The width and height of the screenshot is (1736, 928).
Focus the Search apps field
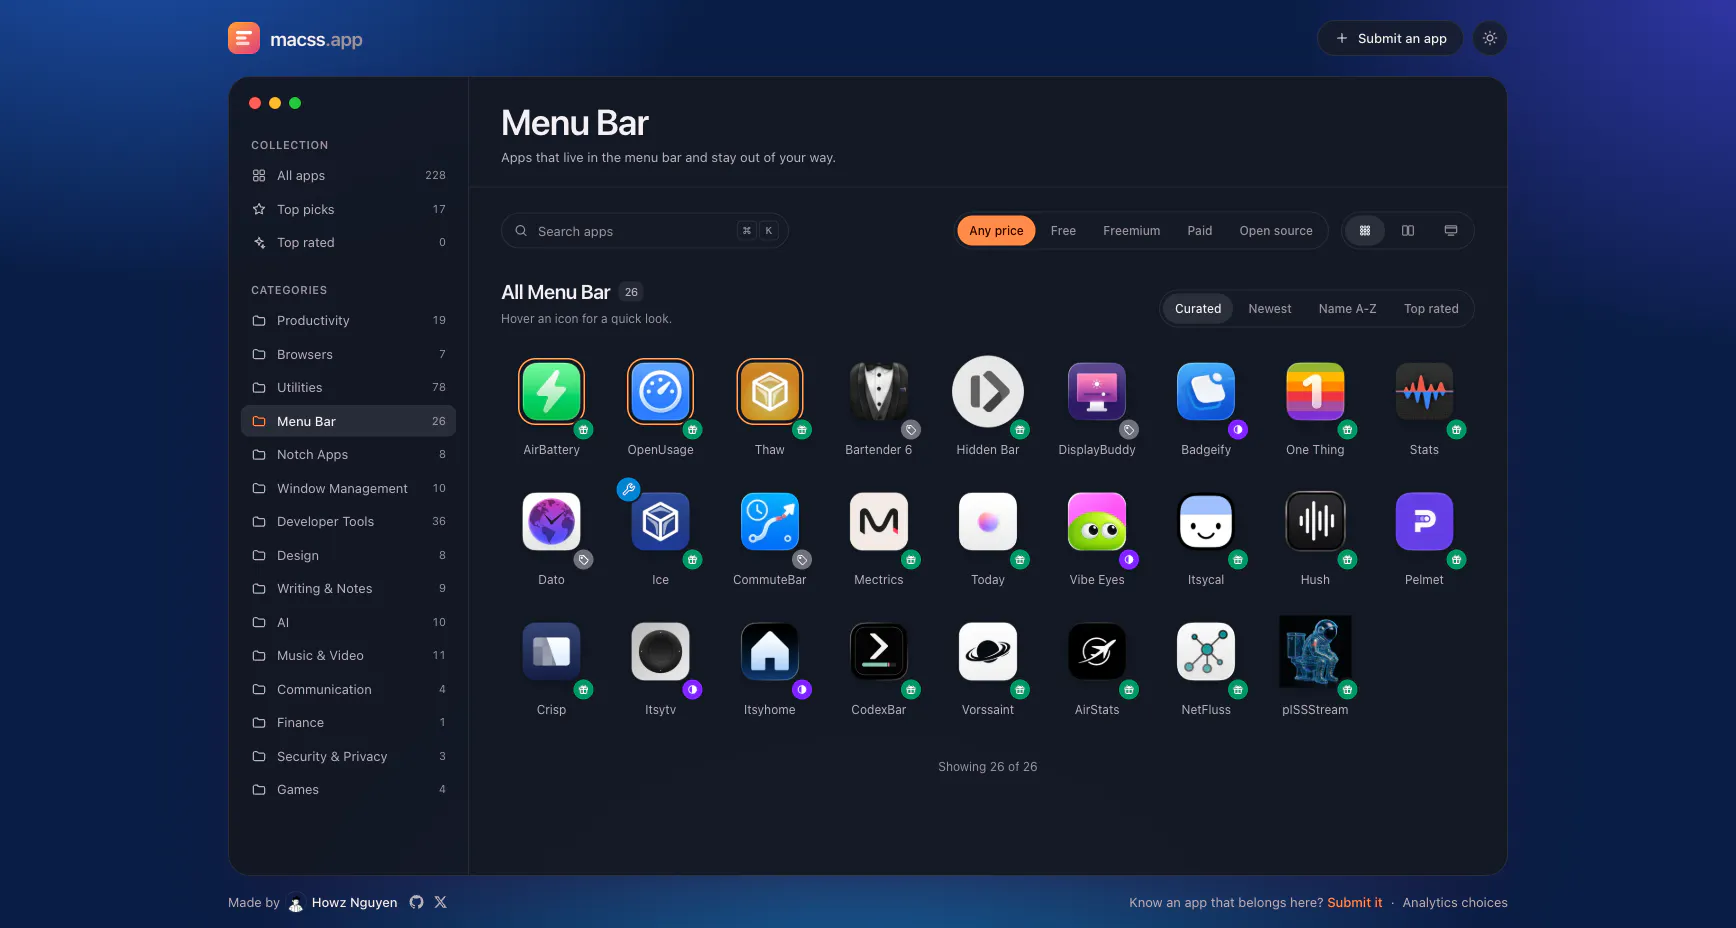click(644, 231)
